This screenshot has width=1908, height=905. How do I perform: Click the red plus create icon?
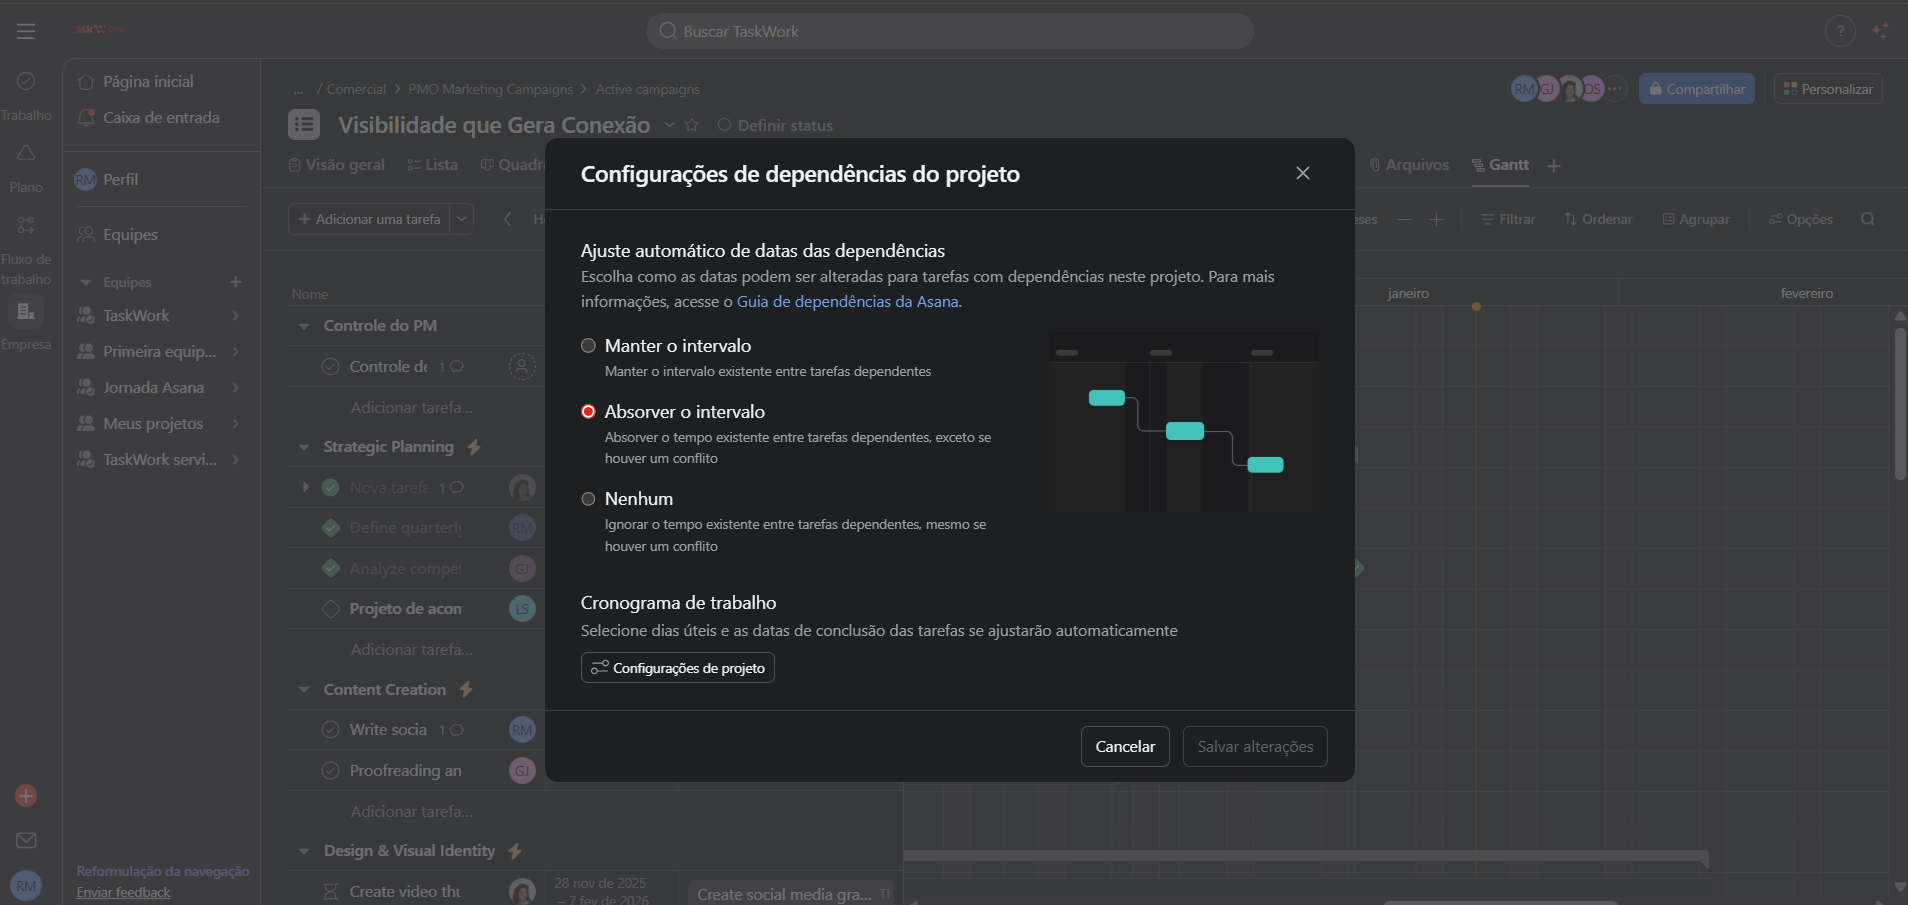tap(26, 796)
